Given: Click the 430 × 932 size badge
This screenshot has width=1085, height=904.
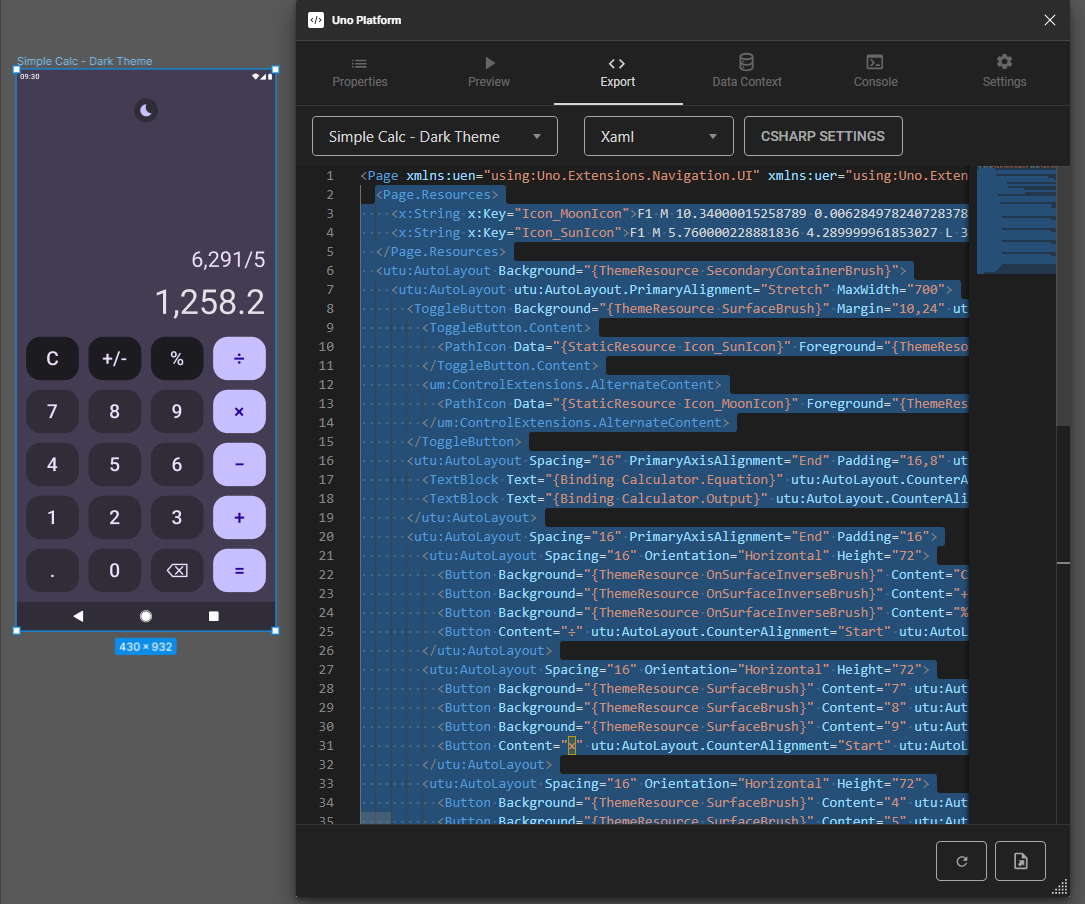Looking at the screenshot, I should coord(145,646).
